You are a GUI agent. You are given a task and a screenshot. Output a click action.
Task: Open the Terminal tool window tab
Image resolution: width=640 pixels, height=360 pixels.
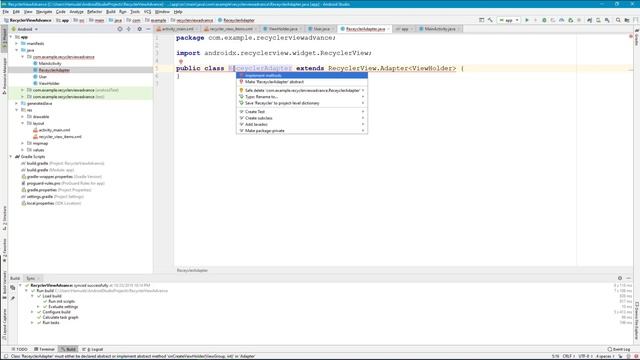coord(44,349)
